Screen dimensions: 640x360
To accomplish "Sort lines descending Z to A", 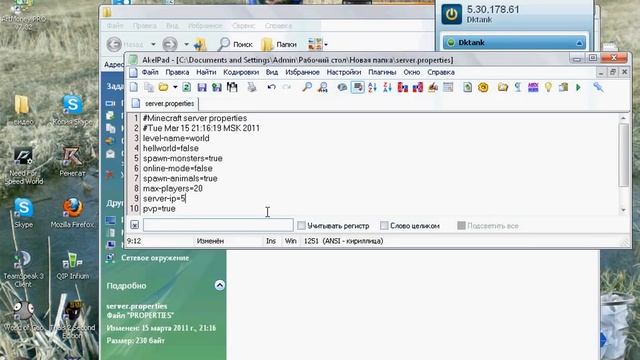I will 387,87.
